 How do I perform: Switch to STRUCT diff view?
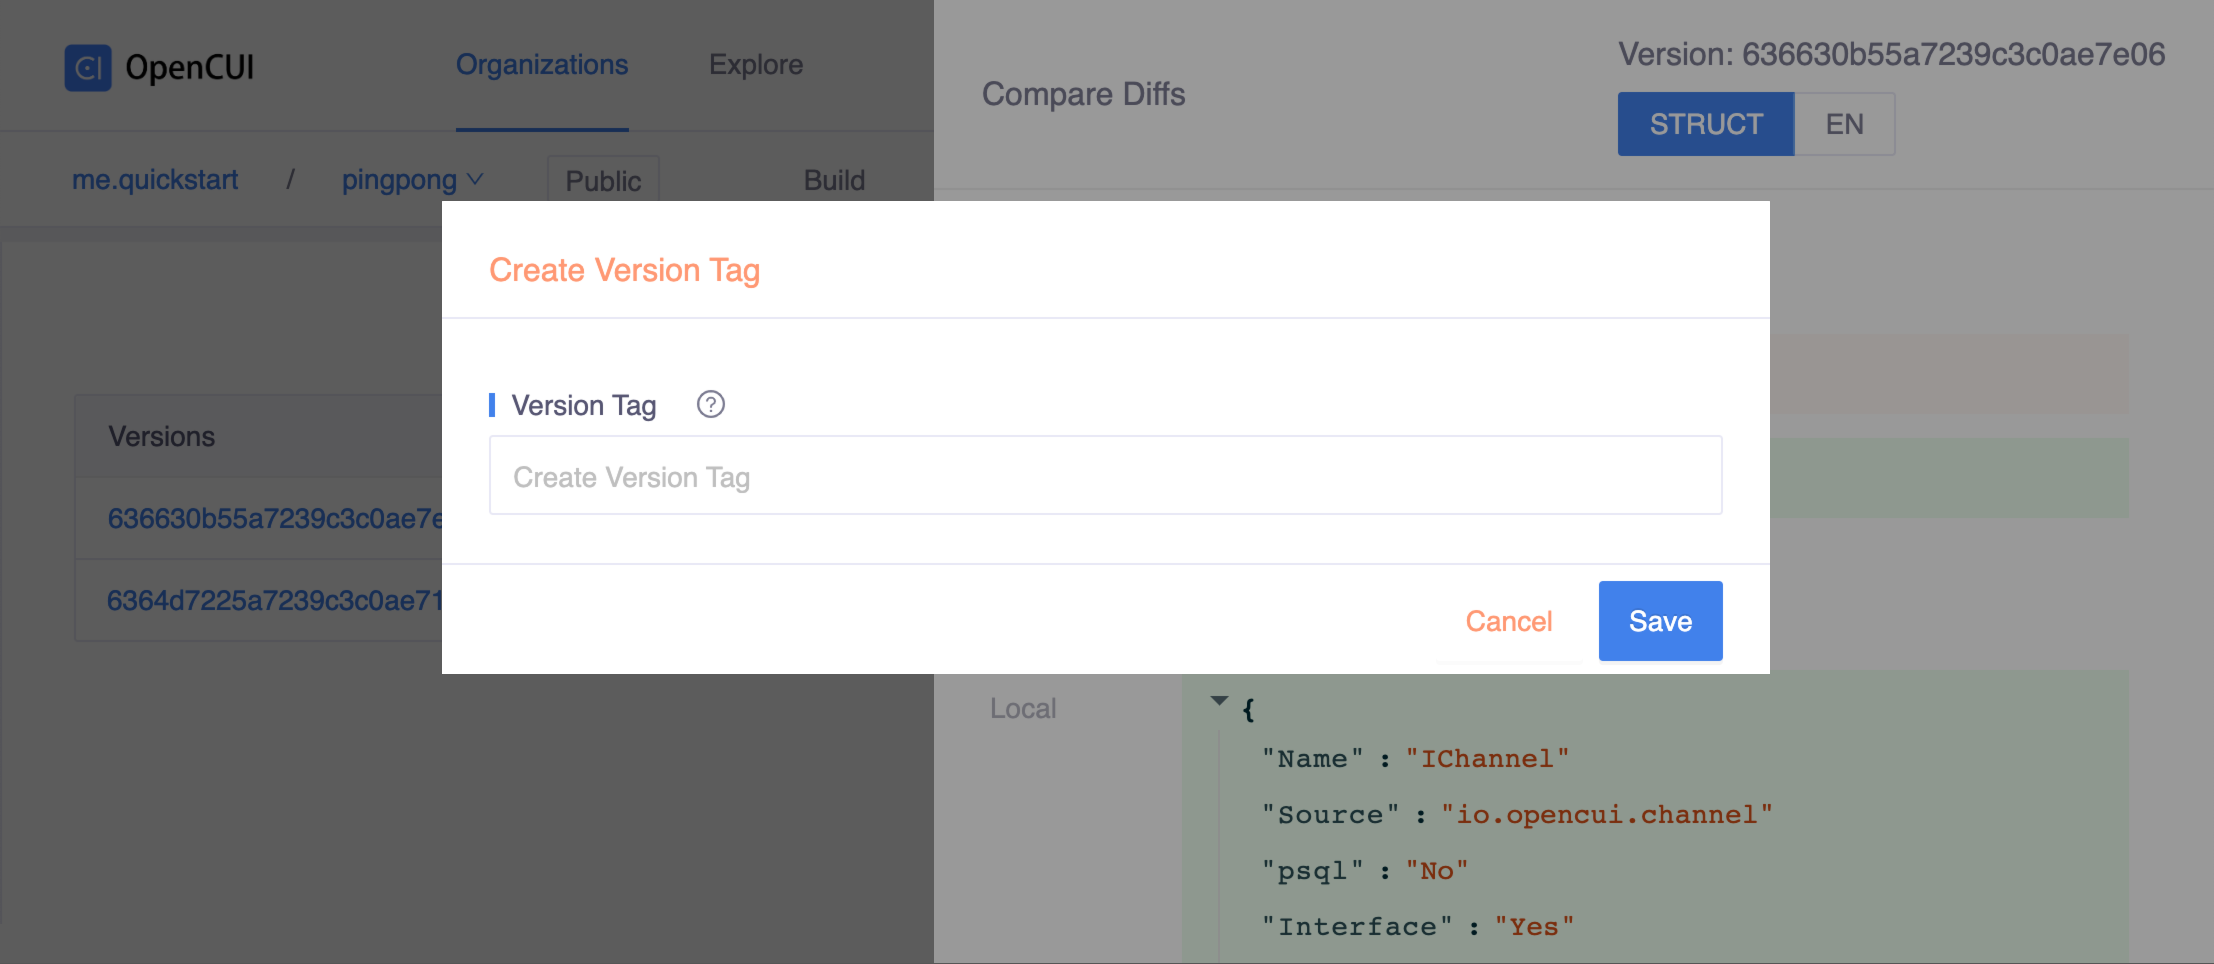coord(1705,124)
